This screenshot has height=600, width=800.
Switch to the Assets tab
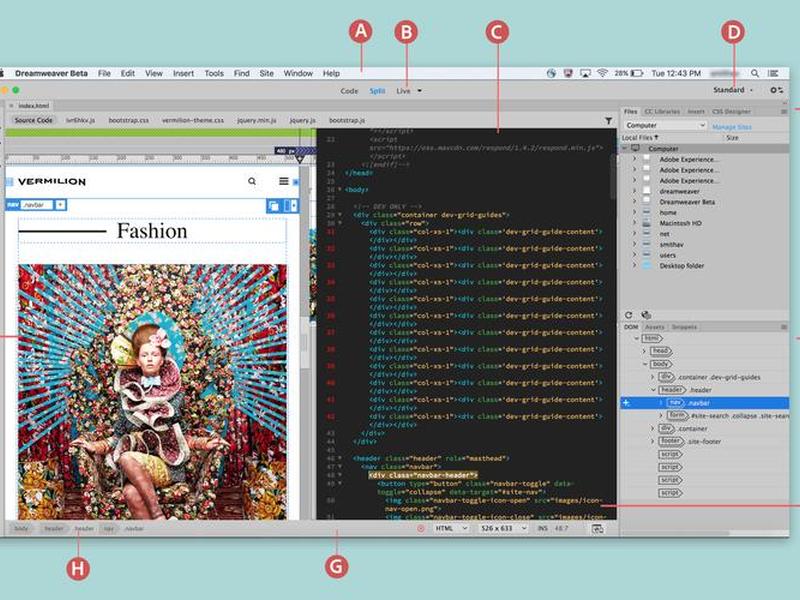tap(655, 327)
